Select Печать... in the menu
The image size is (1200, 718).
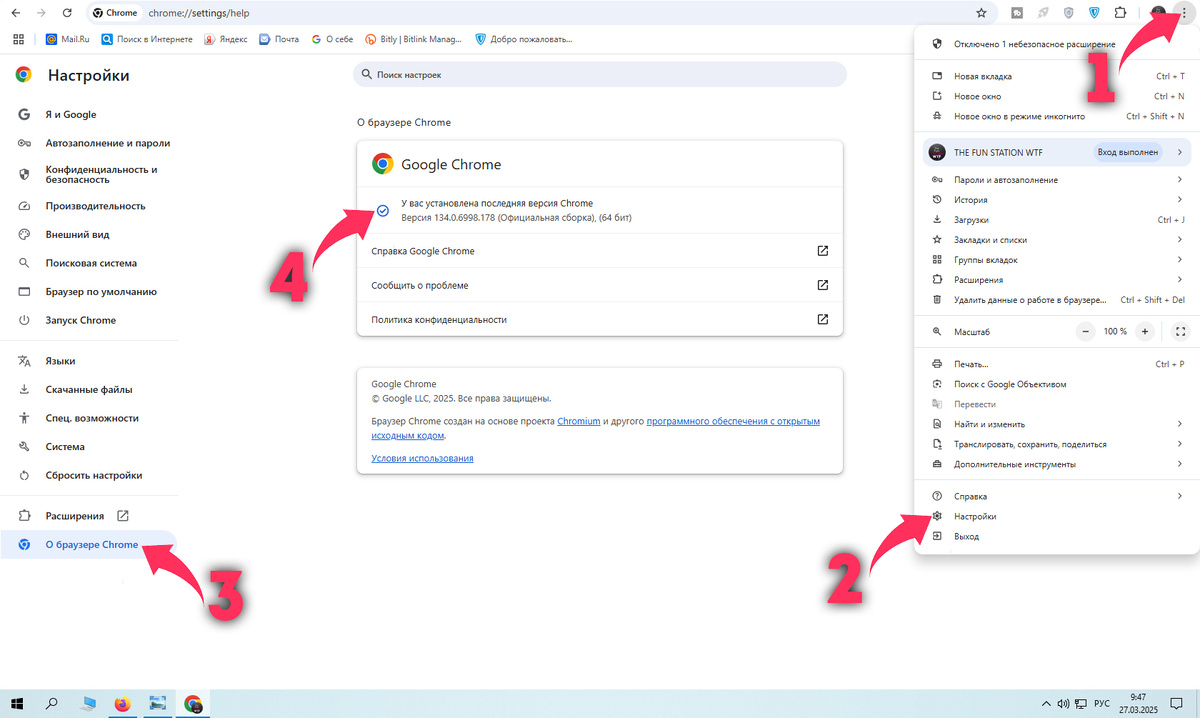pyautogui.click(x=1057, y=364)
